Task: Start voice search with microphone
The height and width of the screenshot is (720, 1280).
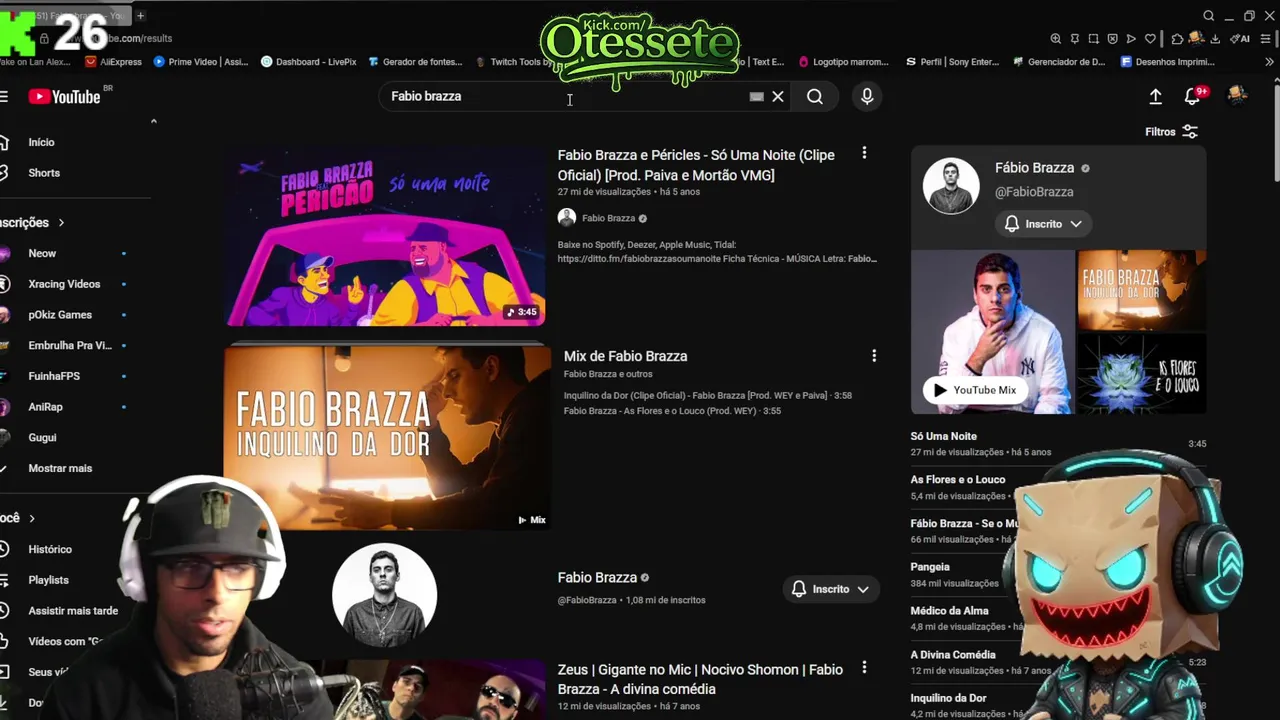Action: [x=867, y=96]
